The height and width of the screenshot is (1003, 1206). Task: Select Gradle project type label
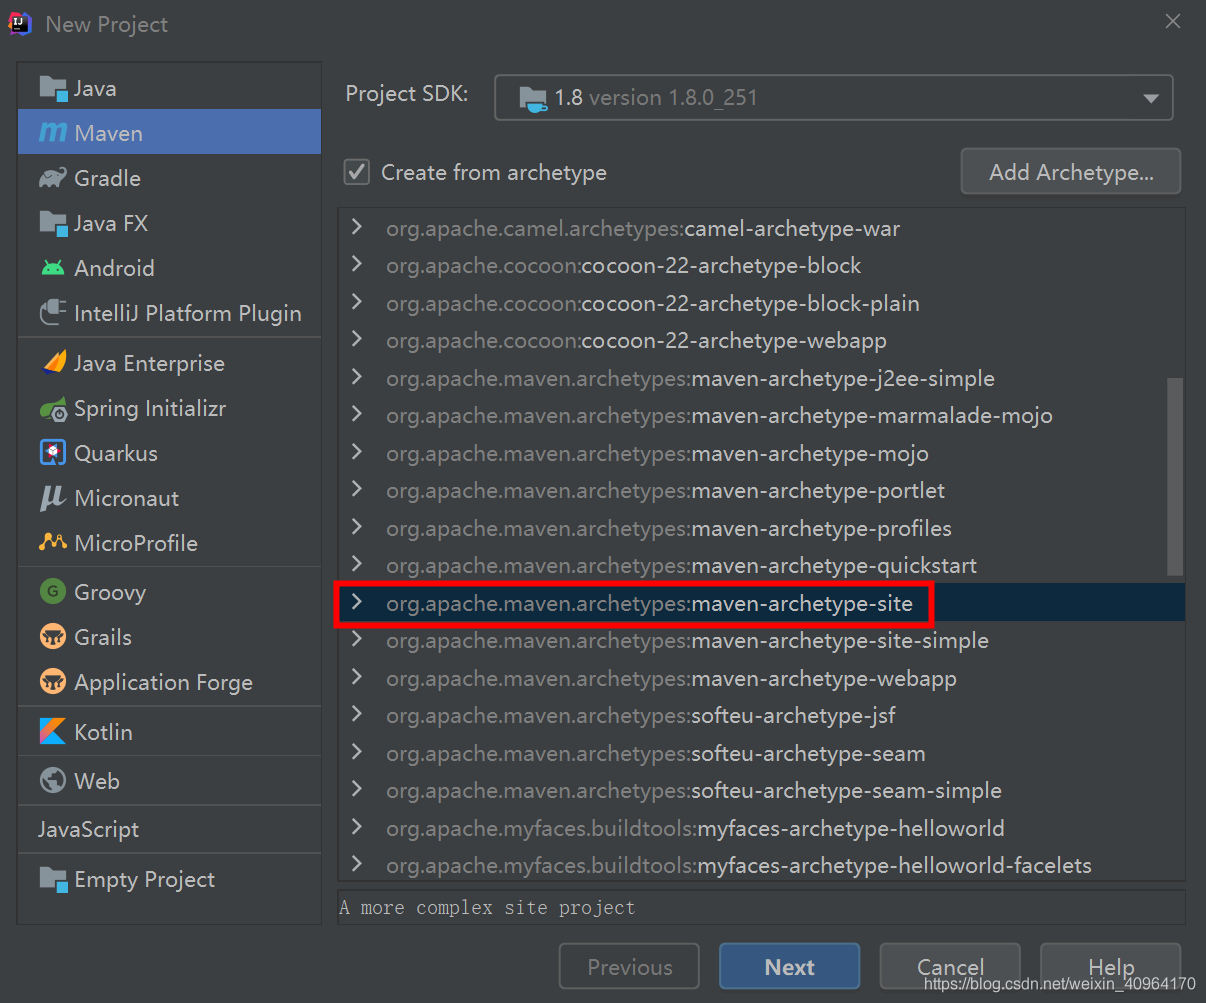point(107,178)
